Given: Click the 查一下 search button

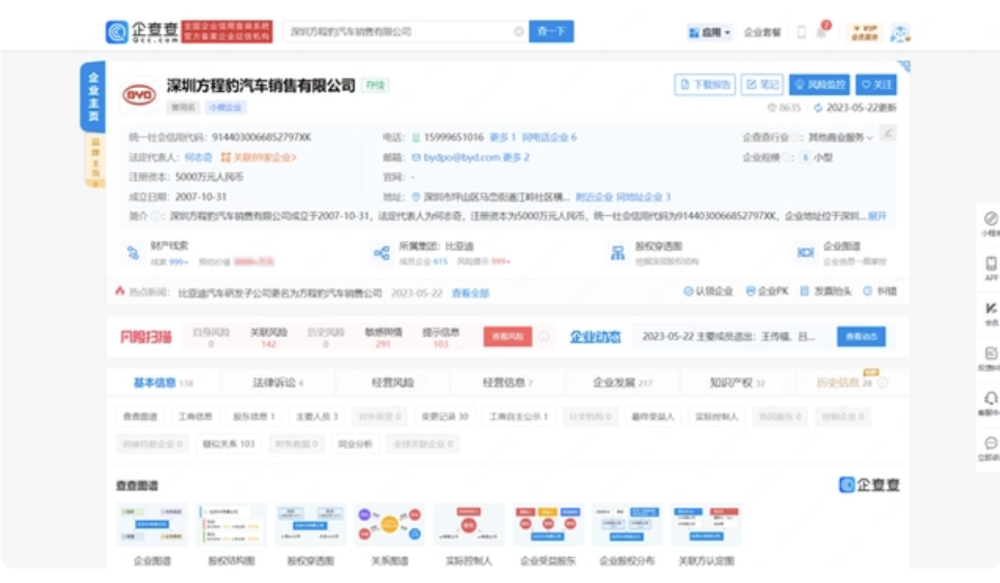Looking at the screenshot, I should 551,31.
